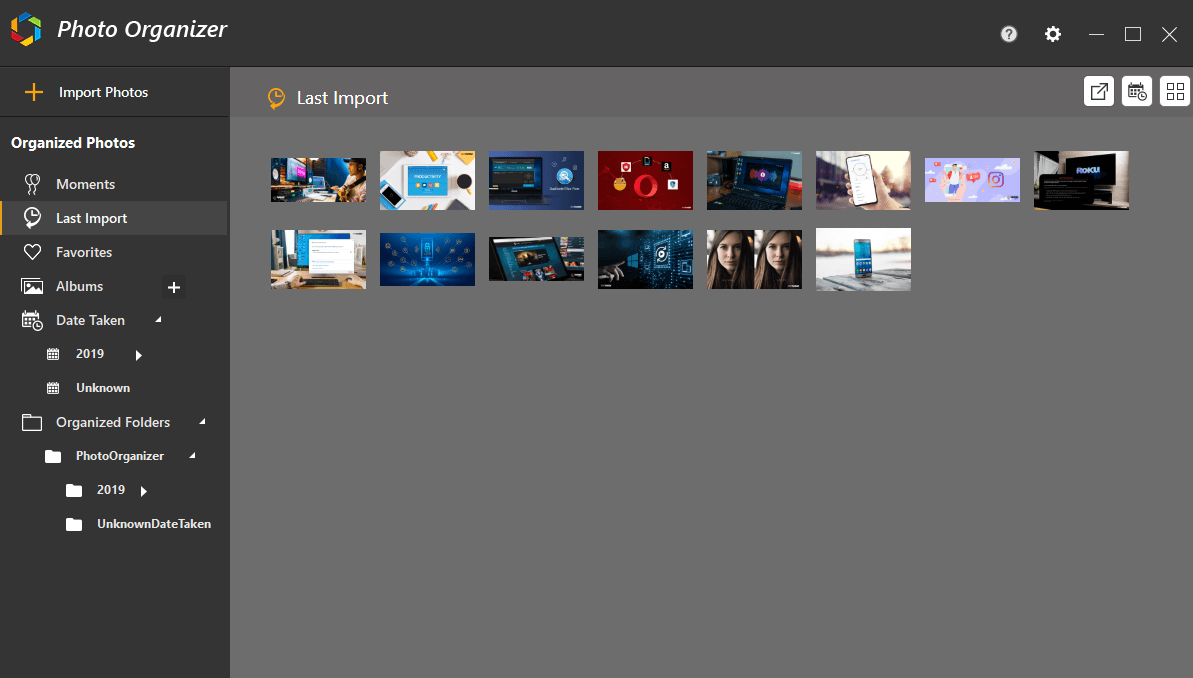
Task: Create a new album with the plus button
Action: click(173, 286)
